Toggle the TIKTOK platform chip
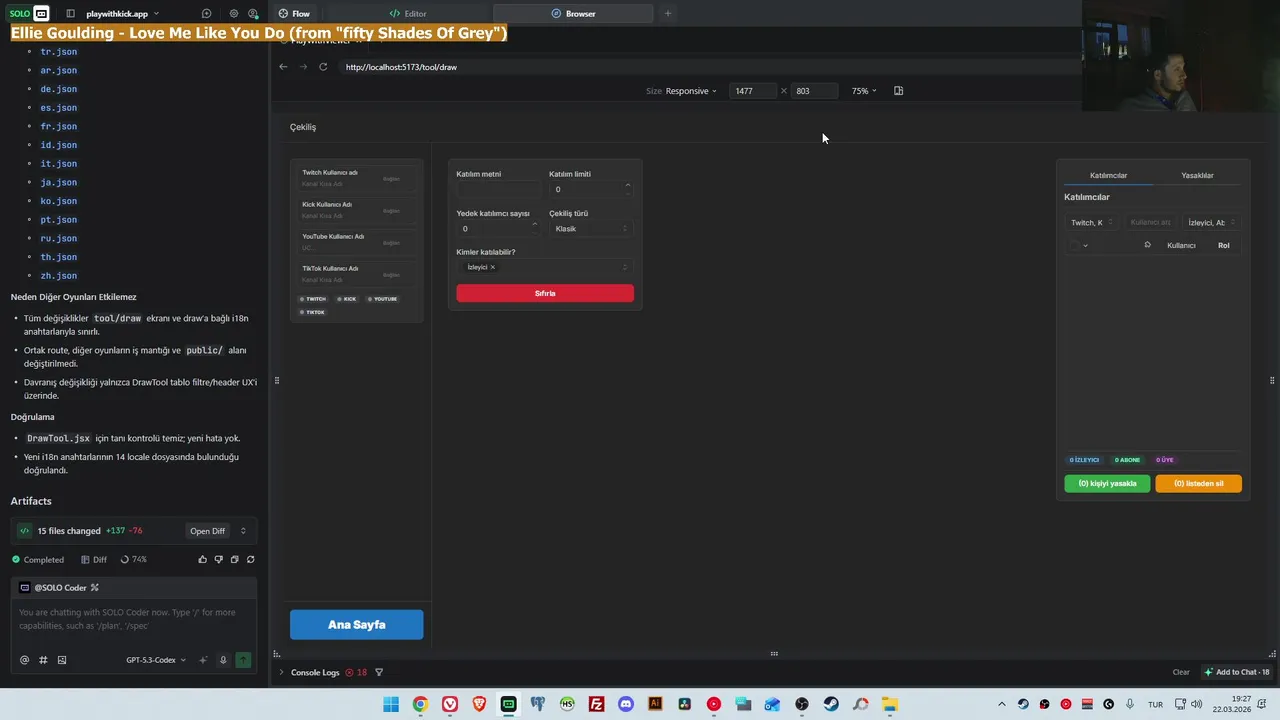 pyautogui.click(x=312, y=312)
